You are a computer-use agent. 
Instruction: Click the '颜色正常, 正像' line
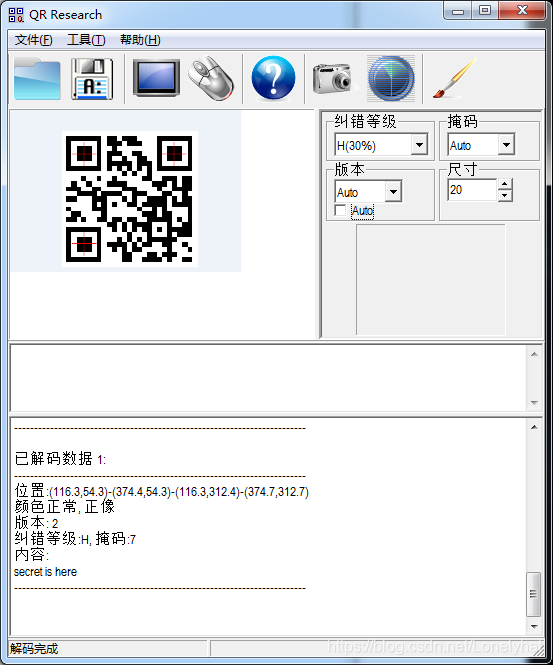pyautogui.click(x=64, y=507)
